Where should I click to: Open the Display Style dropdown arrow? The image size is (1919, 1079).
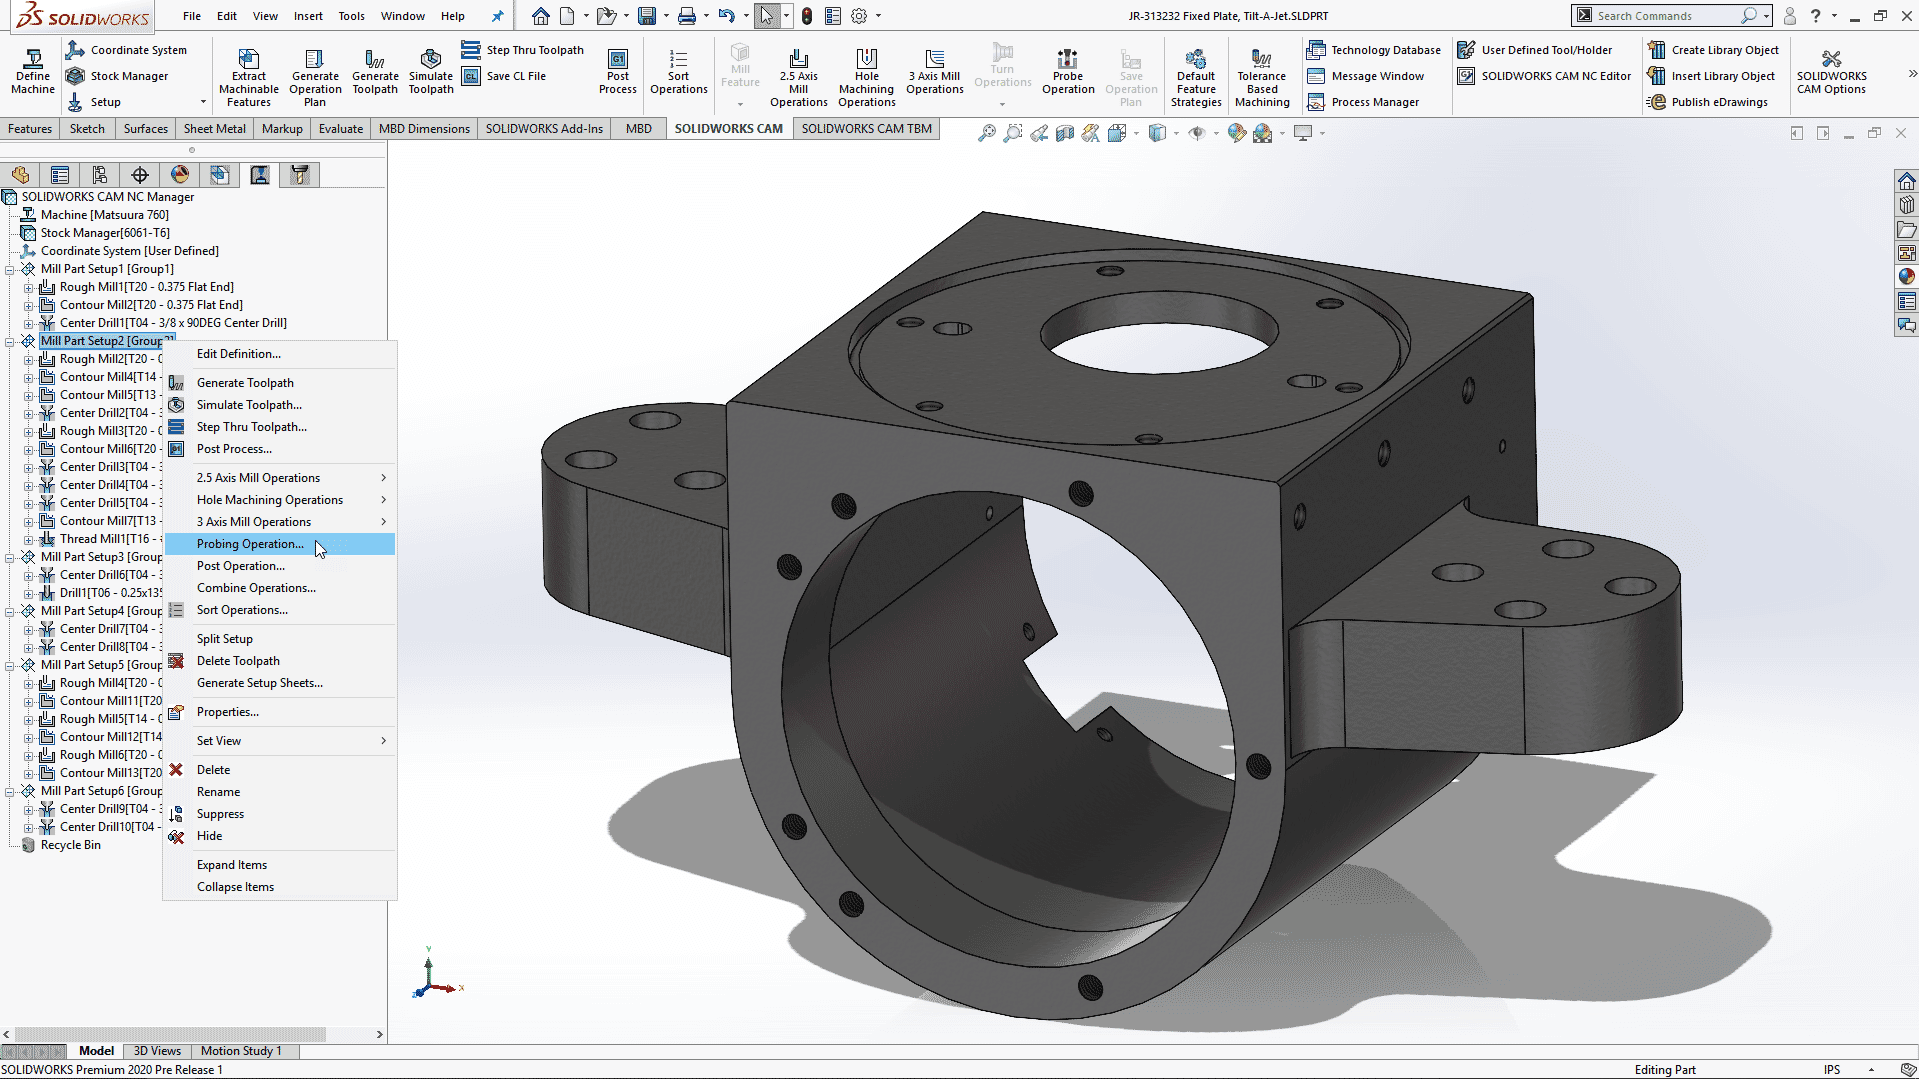(1176, 132)
